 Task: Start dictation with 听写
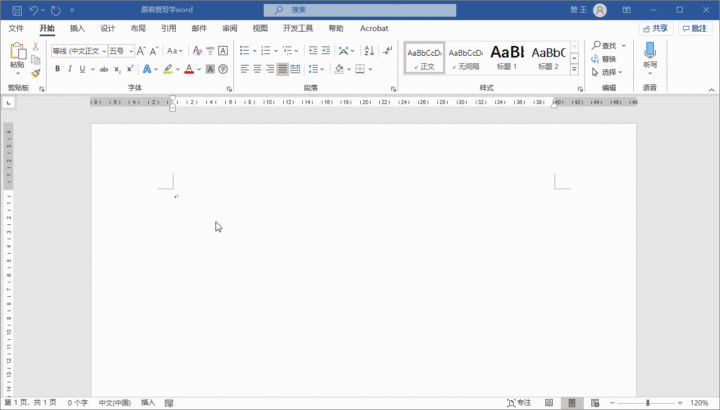coord(650,59)
